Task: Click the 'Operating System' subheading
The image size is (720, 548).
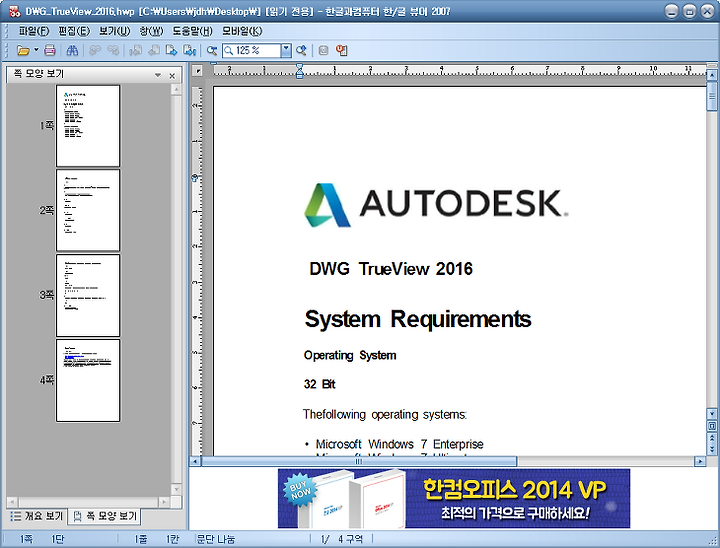Action: tap(350, 356)
